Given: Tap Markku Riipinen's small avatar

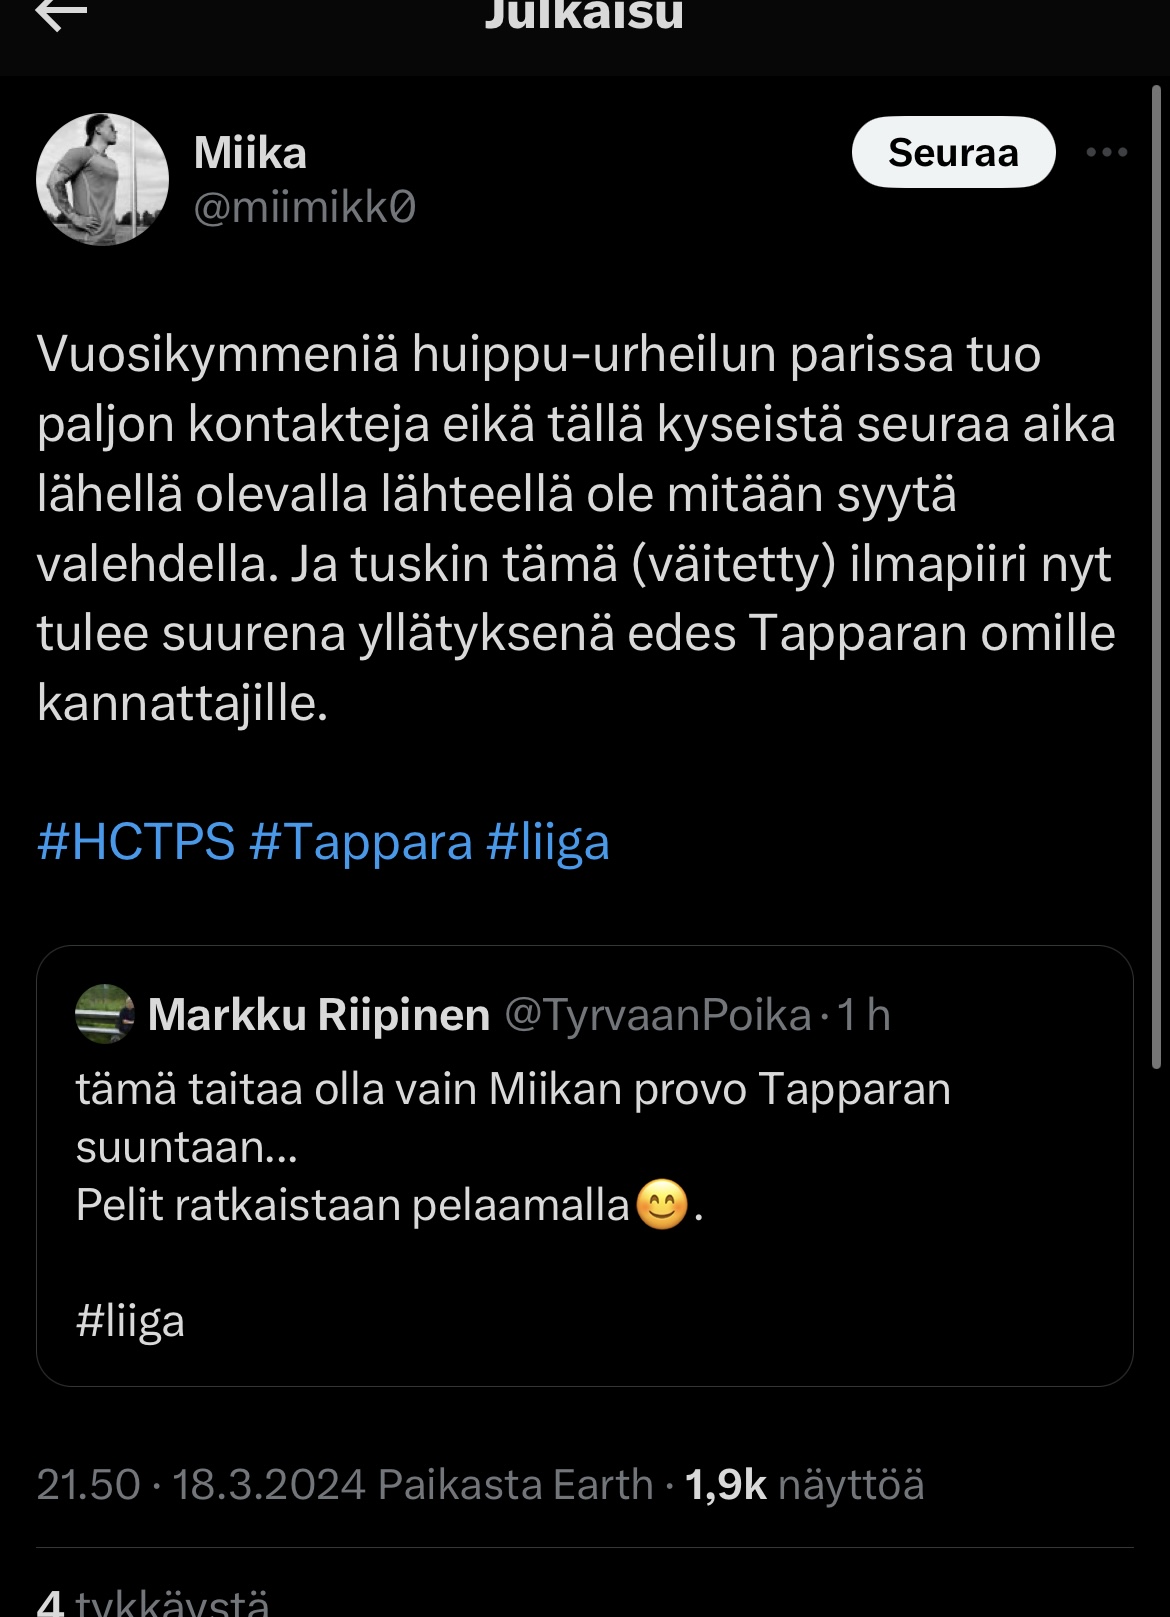Looking at the screenshot, I should tap(105, 1014).
